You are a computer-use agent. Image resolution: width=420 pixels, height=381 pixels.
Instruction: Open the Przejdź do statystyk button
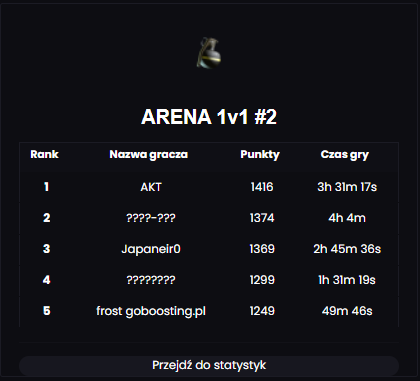(209, 365)
